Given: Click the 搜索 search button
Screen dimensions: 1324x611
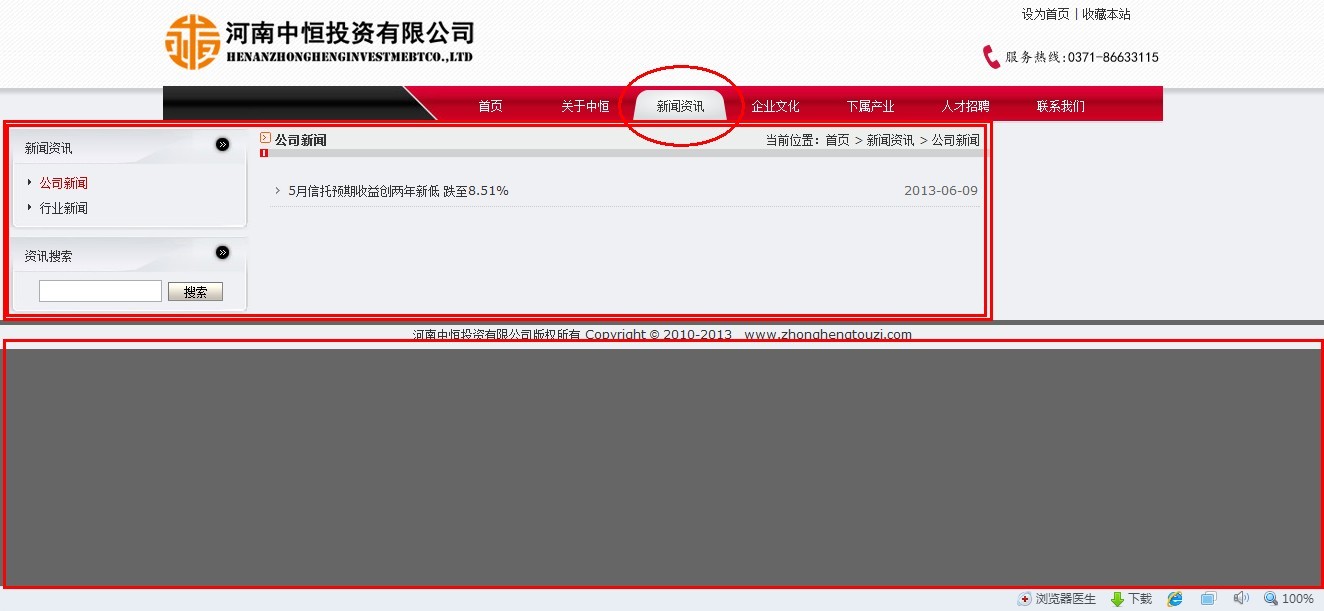Looking at the screenshot, I should pyautogui.click(x=195, y=292).
